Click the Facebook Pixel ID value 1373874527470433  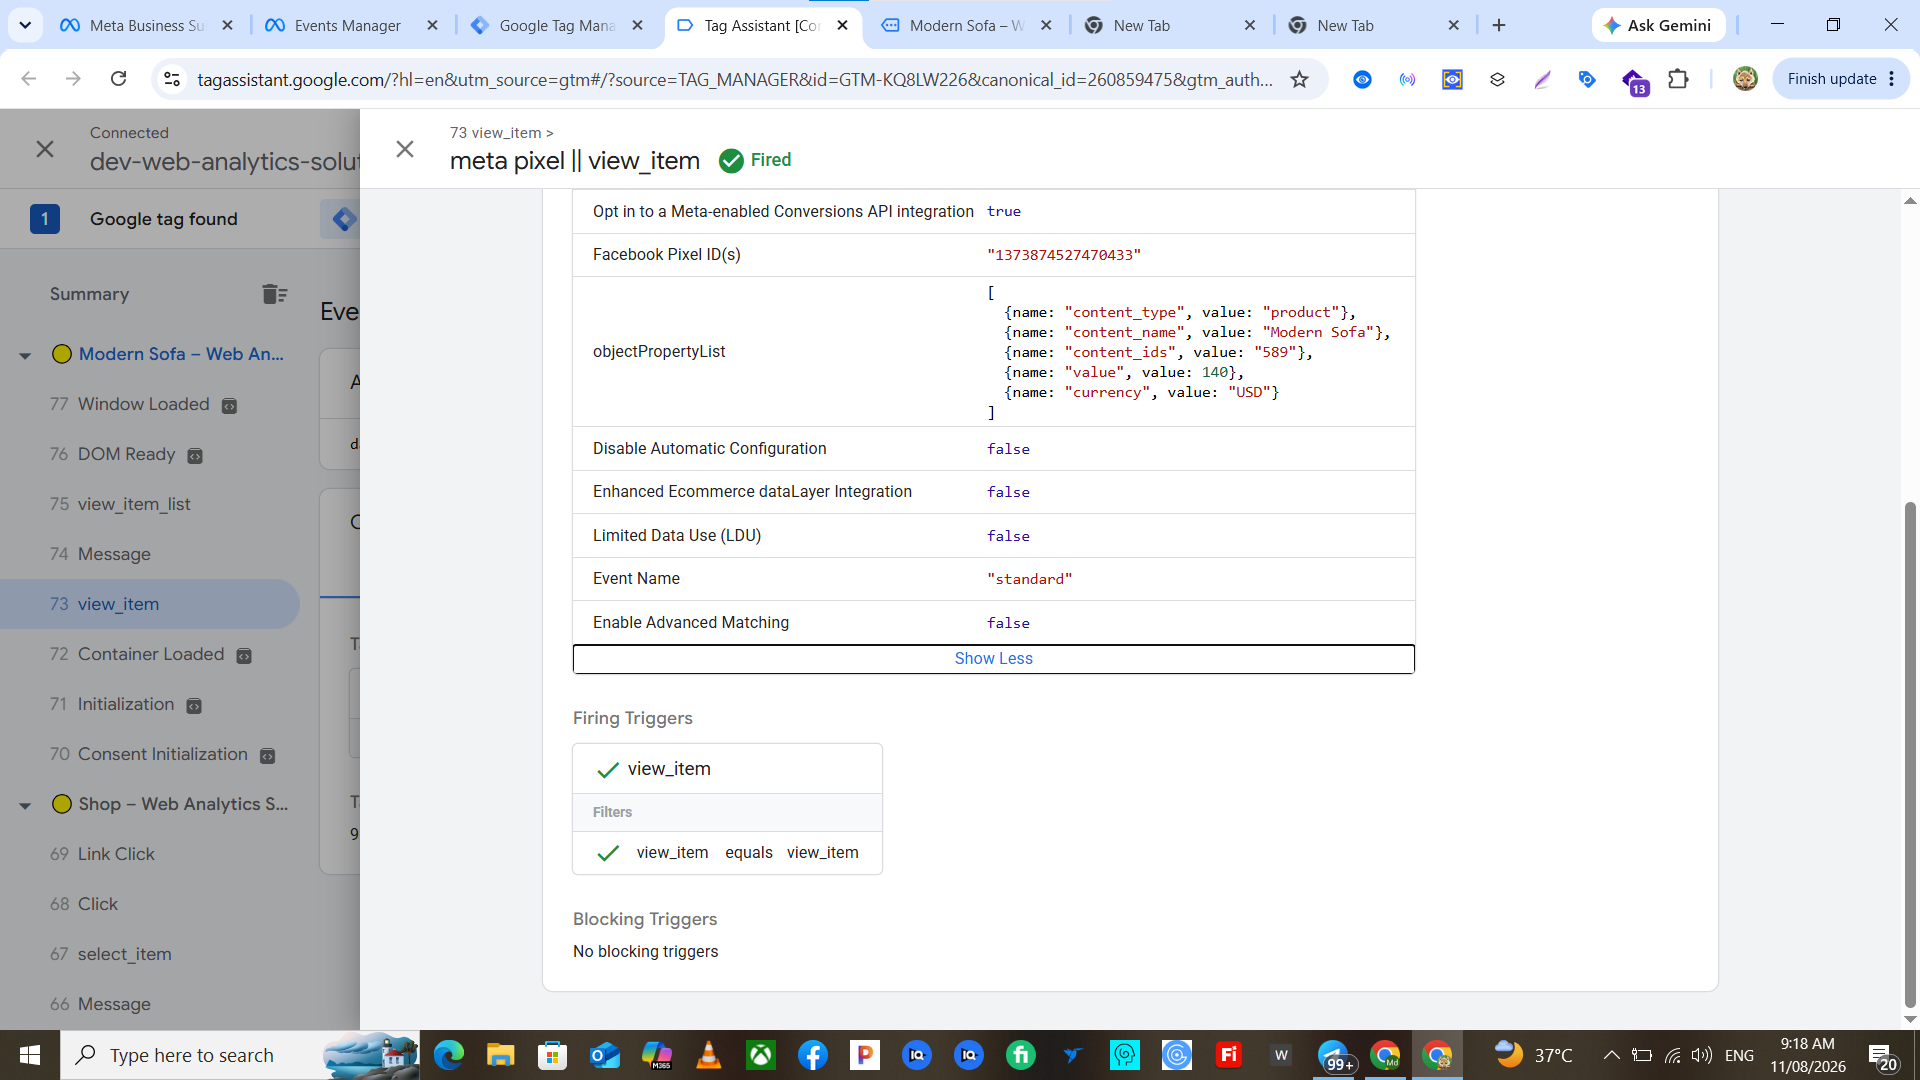[x=1064, y=255]
